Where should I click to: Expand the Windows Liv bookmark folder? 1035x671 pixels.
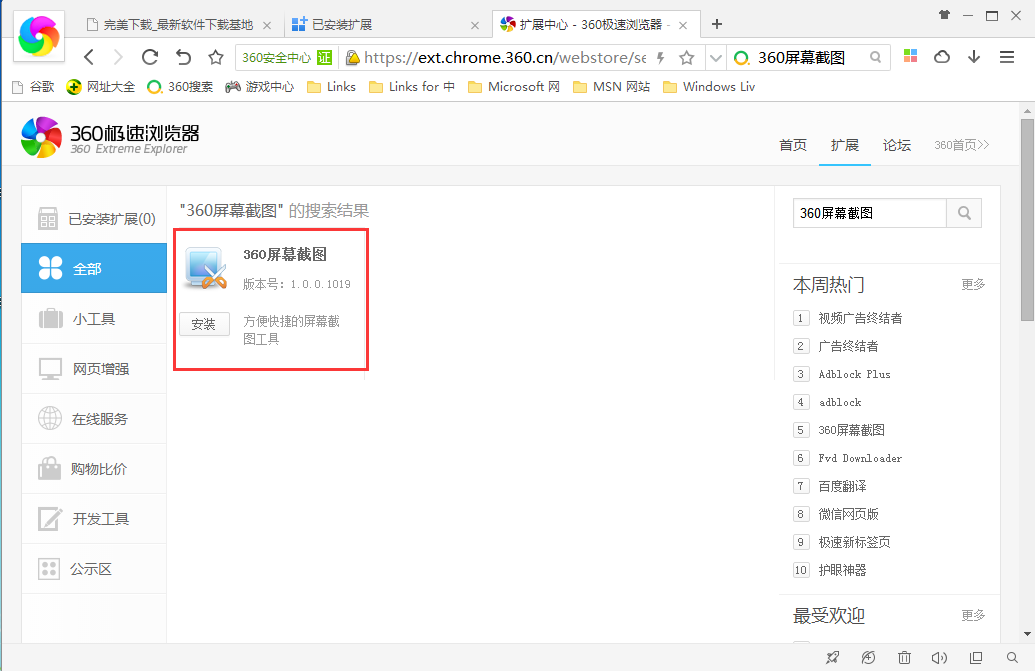click(x=709, y=87)
